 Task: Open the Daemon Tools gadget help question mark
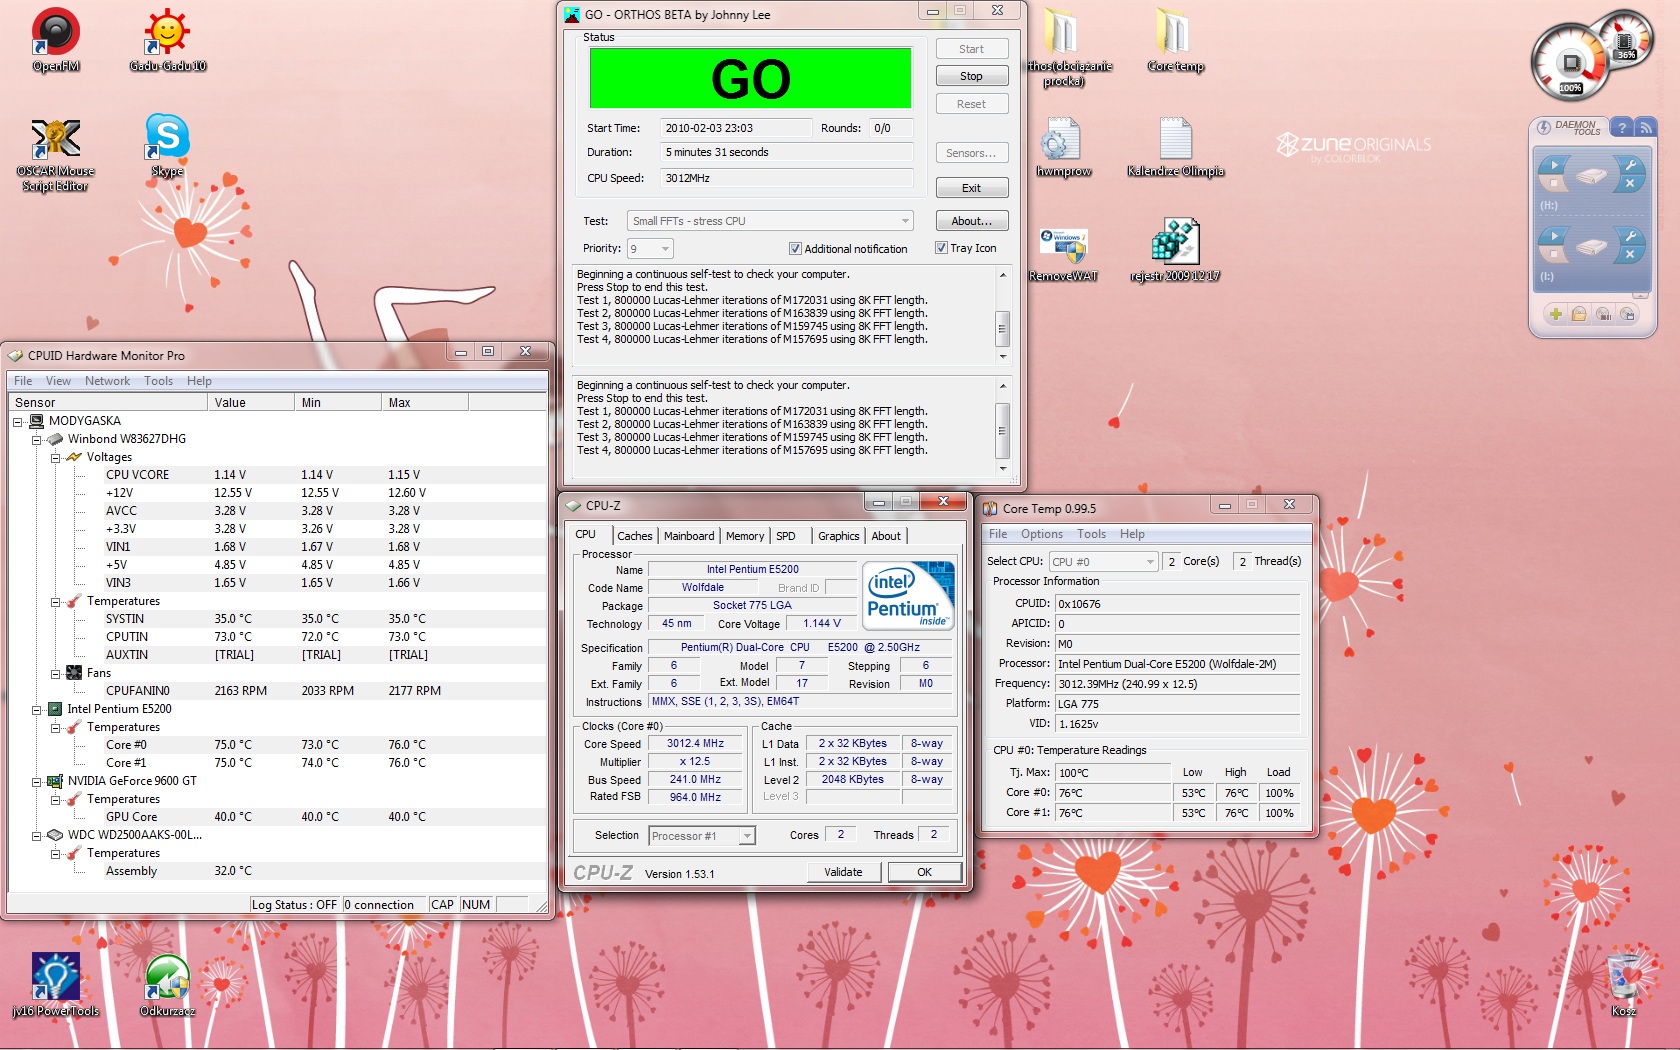[x=1622, y=127]
